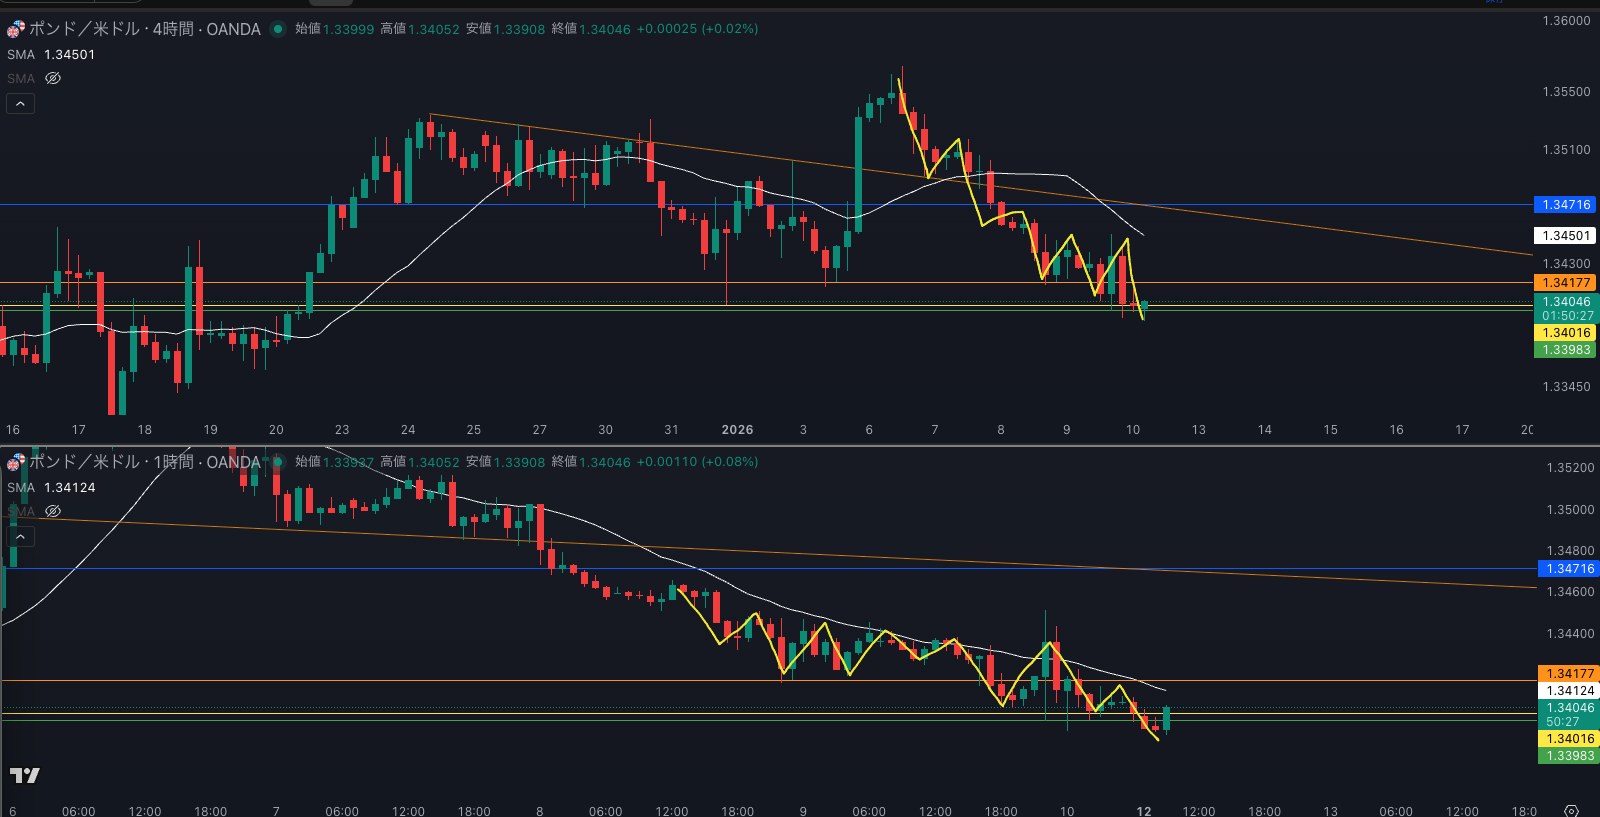Click orange 1.34177 price label in upper chart
Screen dimensions: 1600x817
click(x=1565, y=283)
